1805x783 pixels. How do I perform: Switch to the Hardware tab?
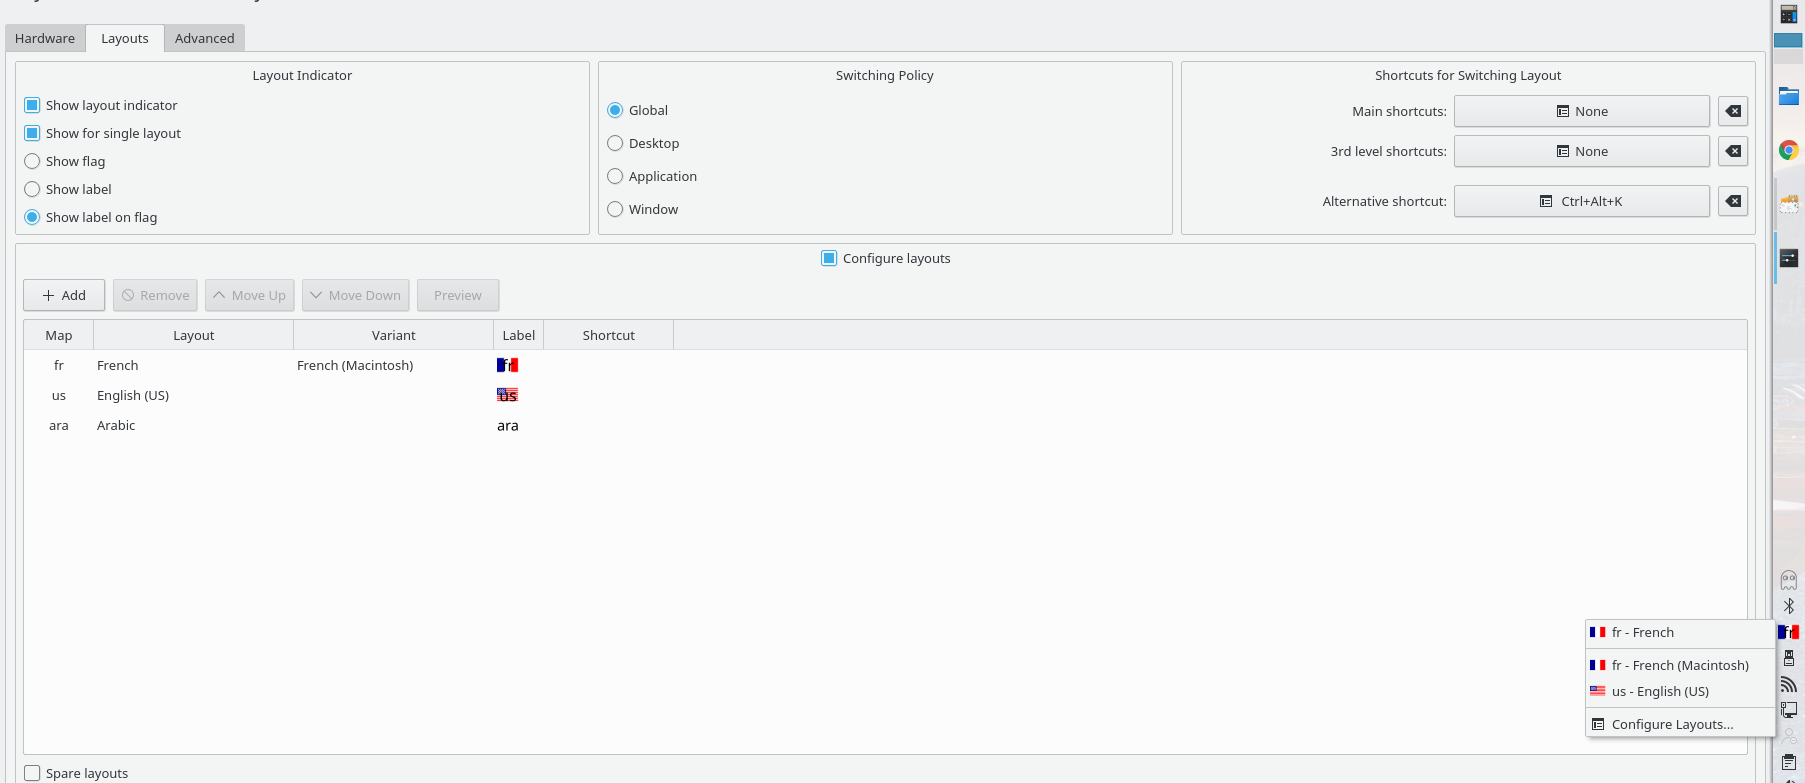[x=45, y=38]
